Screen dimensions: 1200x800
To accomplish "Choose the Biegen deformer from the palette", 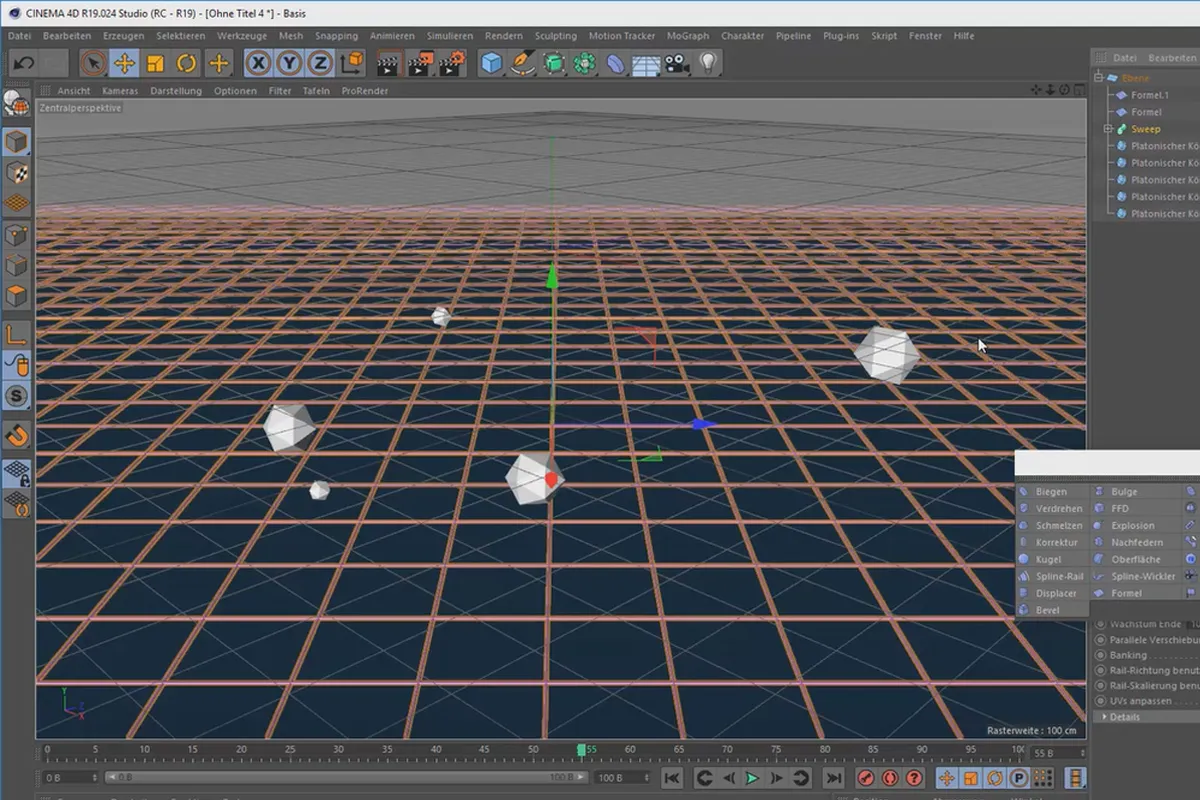I will tap(1050, 492).
